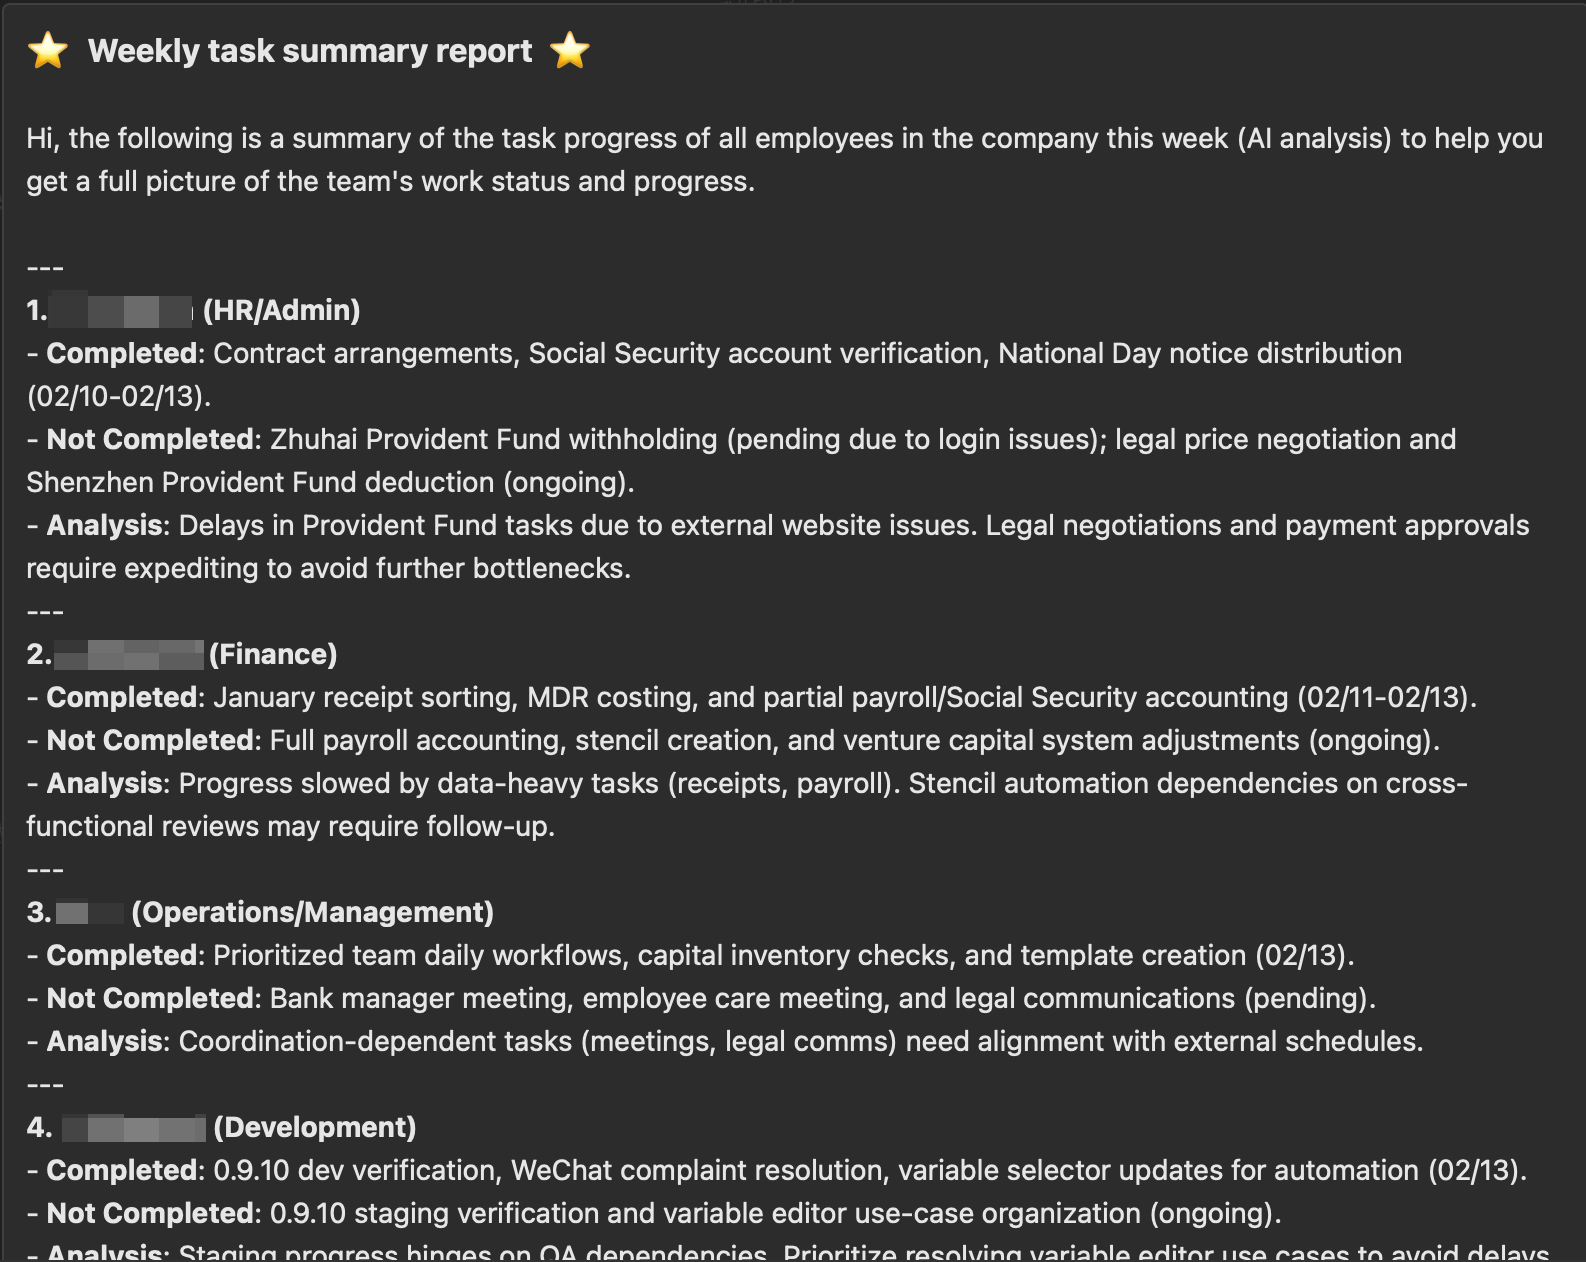Click the (Finance) heading
This screenshot has height=1262, width=1586.
273,655
